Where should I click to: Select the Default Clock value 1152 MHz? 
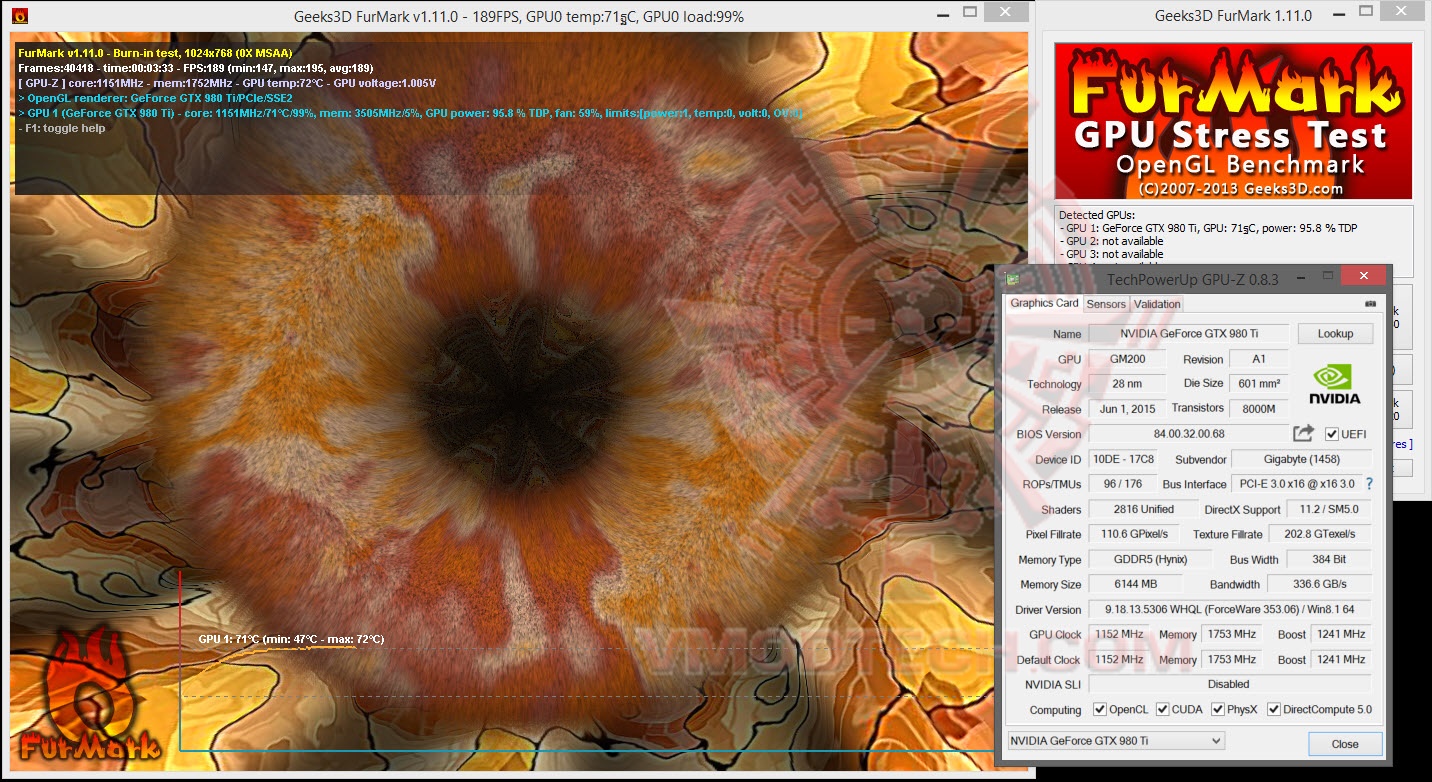[x=1118, y=659]
